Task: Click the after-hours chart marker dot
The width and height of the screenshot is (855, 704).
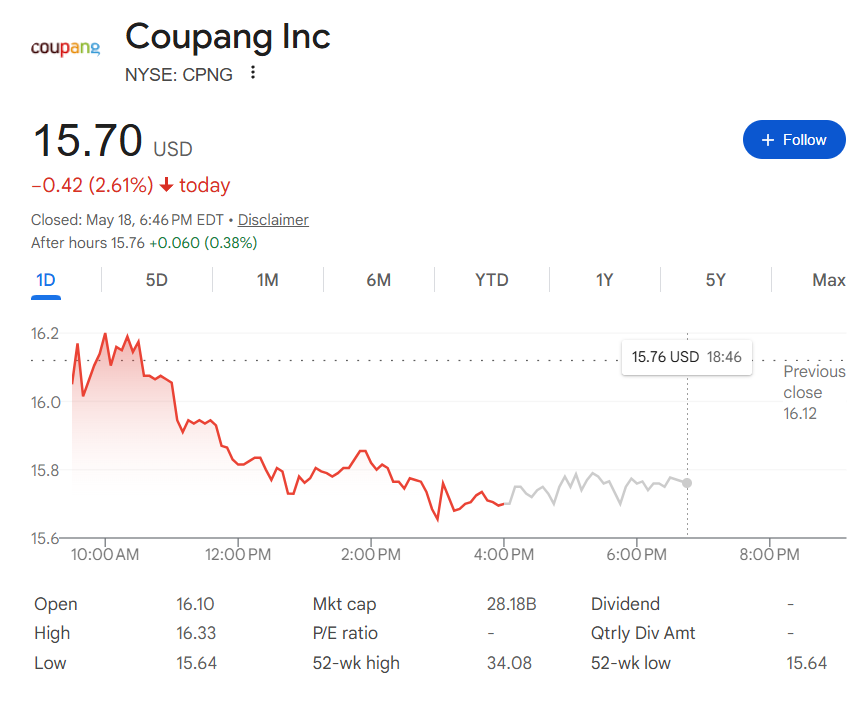Action: tap(687, 483)
